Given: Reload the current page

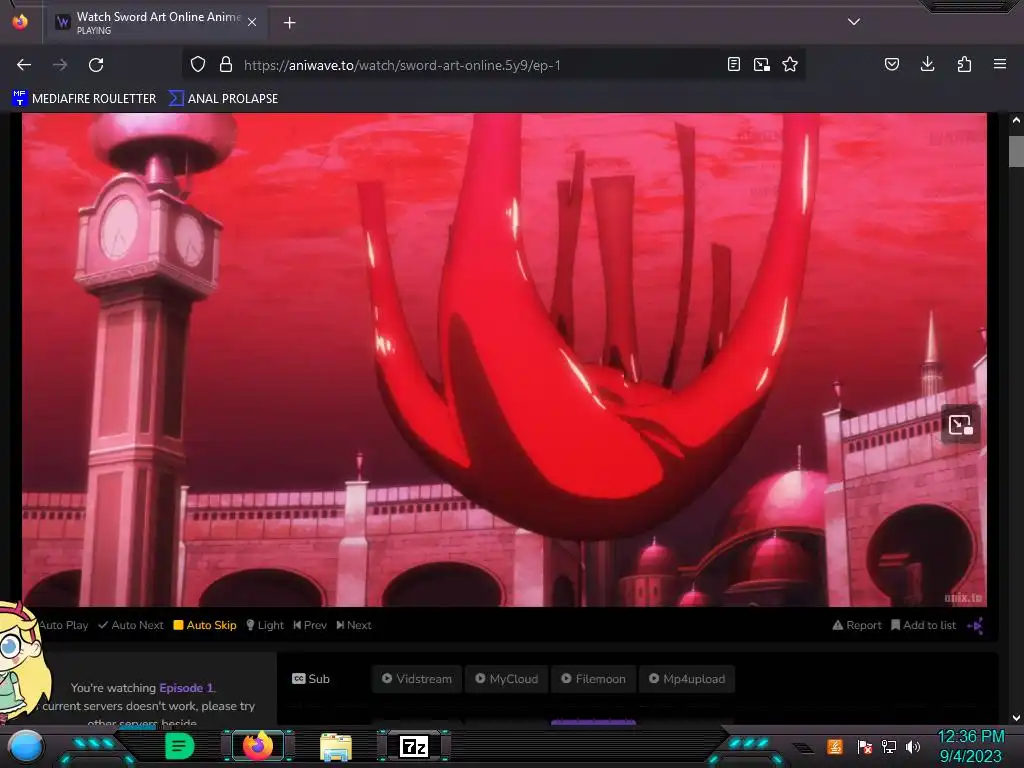Looking at the screenshot, I should pos(96,65).
